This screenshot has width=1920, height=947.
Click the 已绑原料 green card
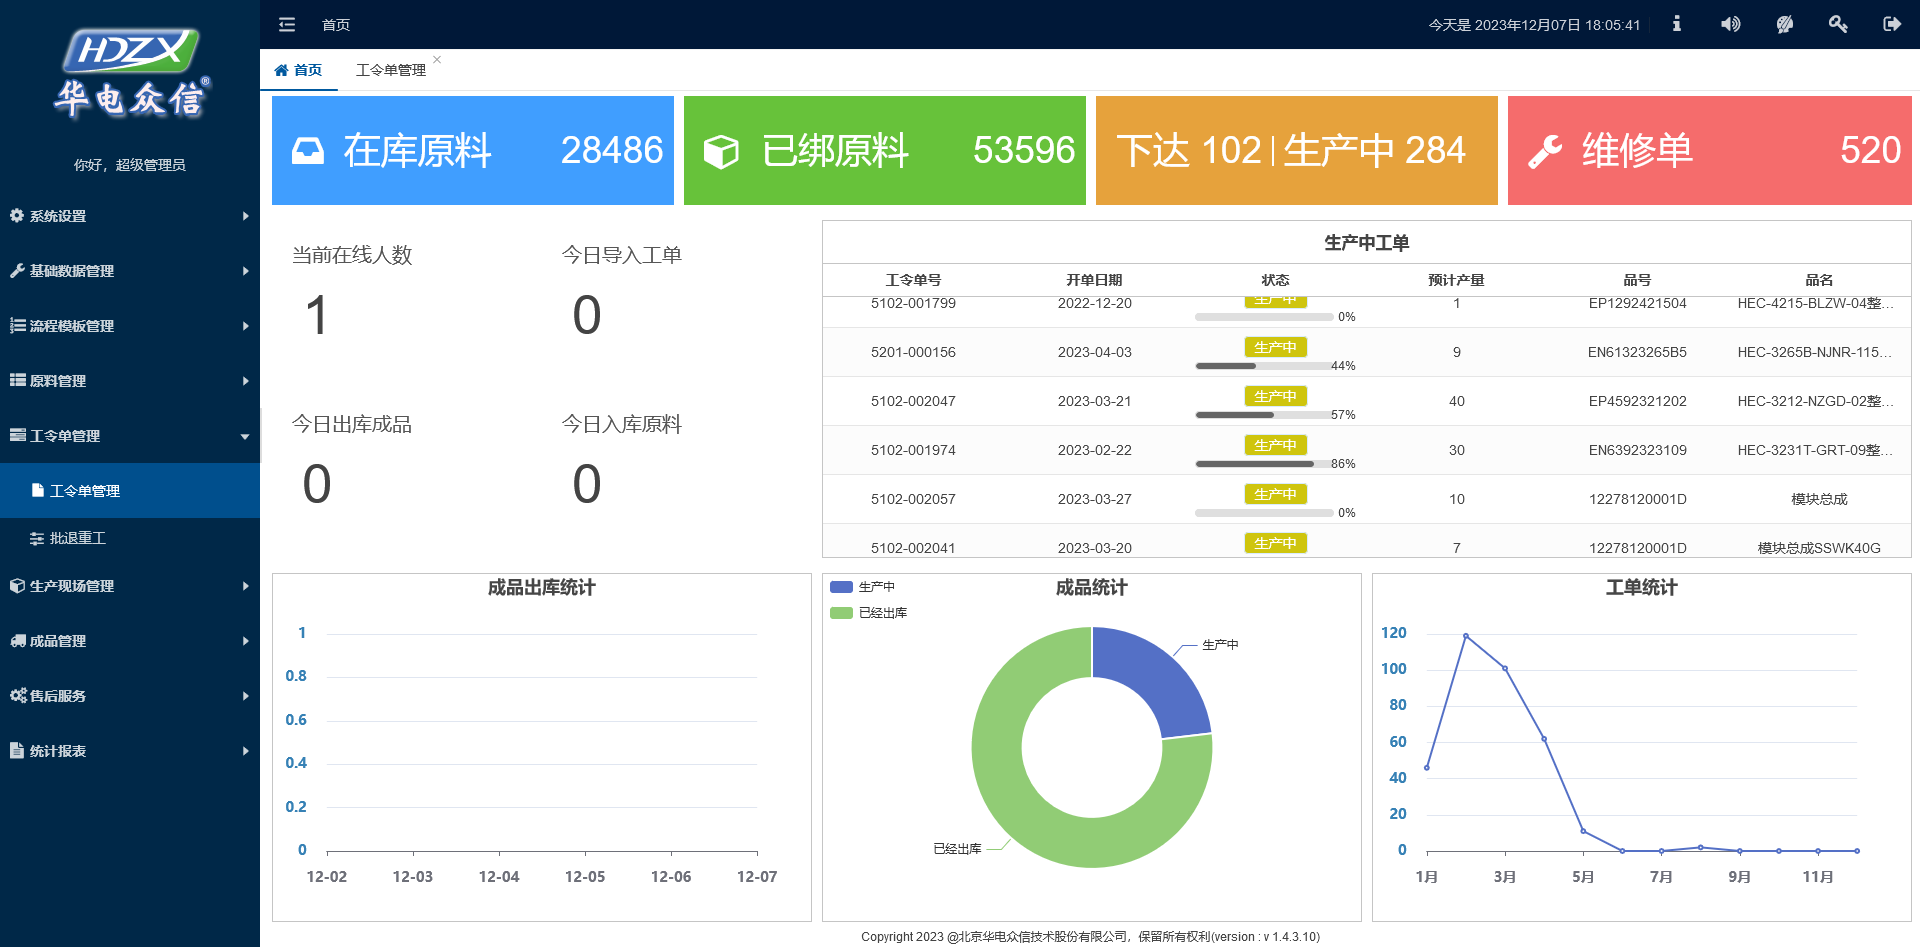tap(885, 151)
